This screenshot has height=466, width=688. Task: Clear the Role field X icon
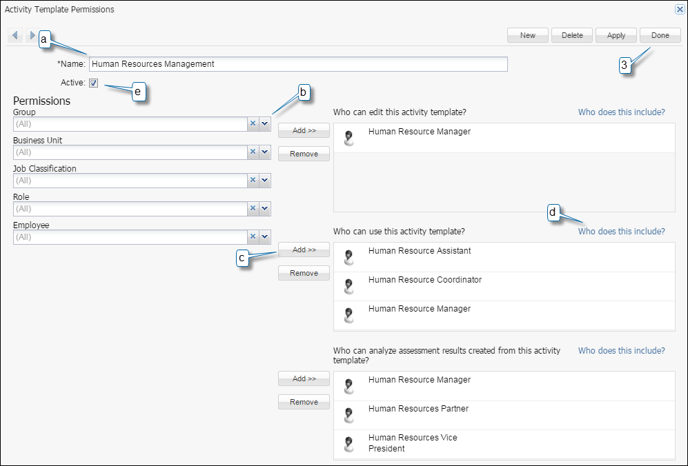point(253,209)
